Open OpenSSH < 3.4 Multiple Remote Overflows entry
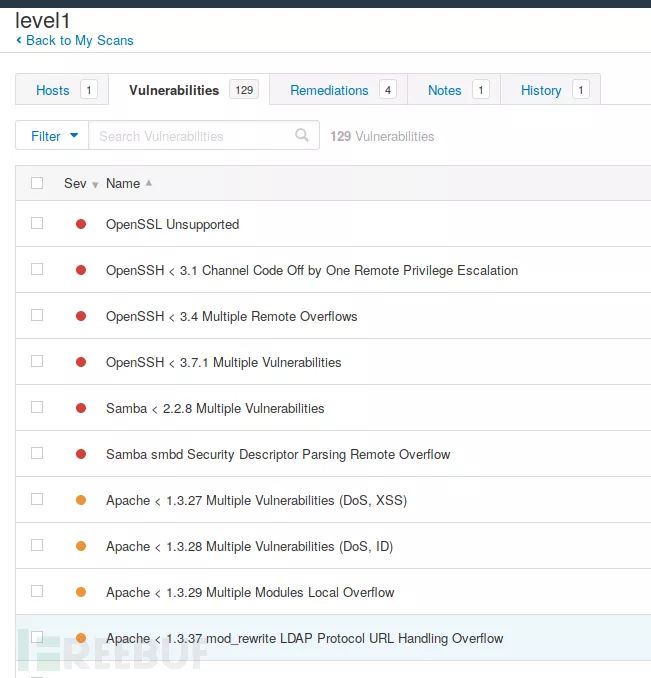Viewport: 651px width, 678px height. (232, 316)
